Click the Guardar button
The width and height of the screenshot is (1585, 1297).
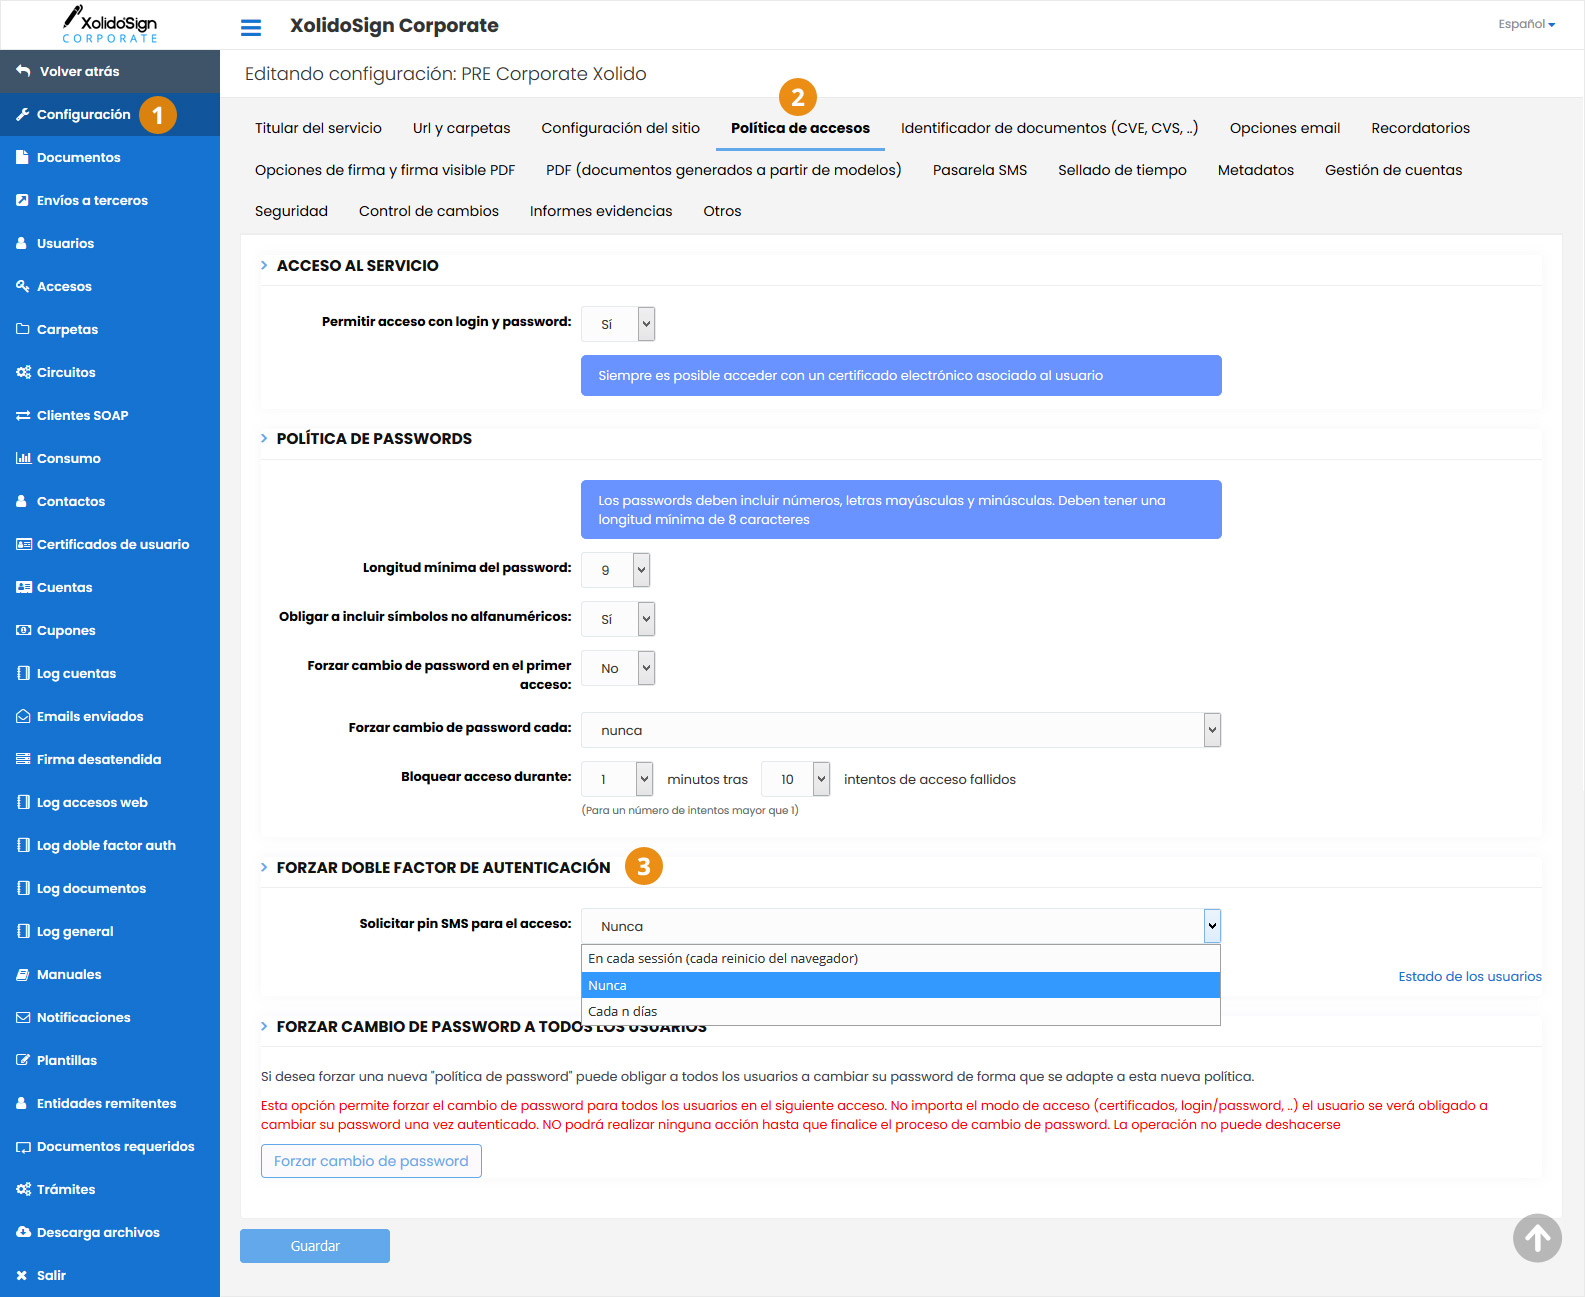(315, 1246)
